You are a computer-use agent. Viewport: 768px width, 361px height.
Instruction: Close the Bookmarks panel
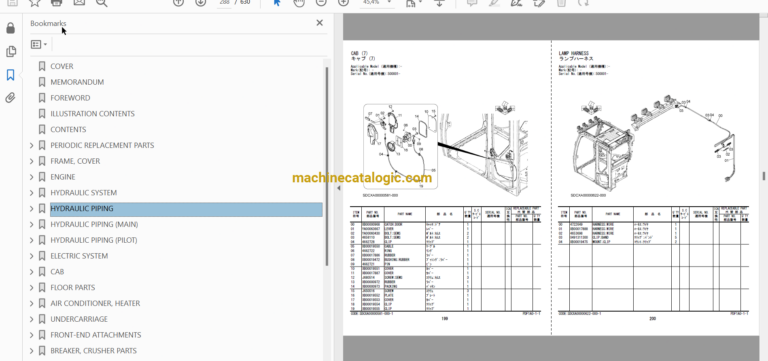[x=319, y=23]
